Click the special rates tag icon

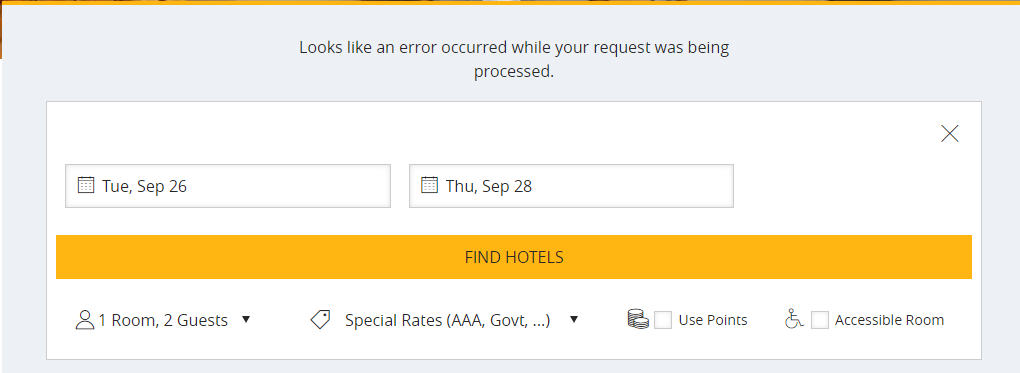click(x=320, y=320)
